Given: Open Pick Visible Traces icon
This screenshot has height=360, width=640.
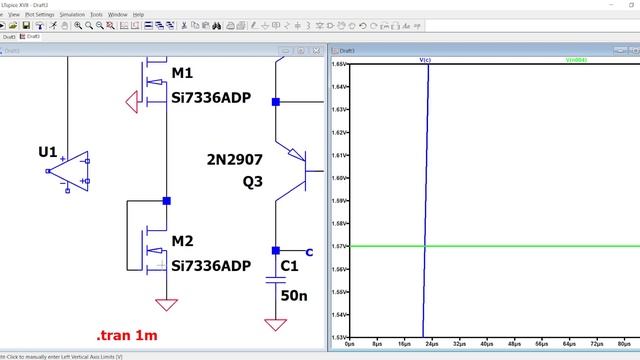Looking at the screenshot, I should pyautogui.click(x=124, y=26).
